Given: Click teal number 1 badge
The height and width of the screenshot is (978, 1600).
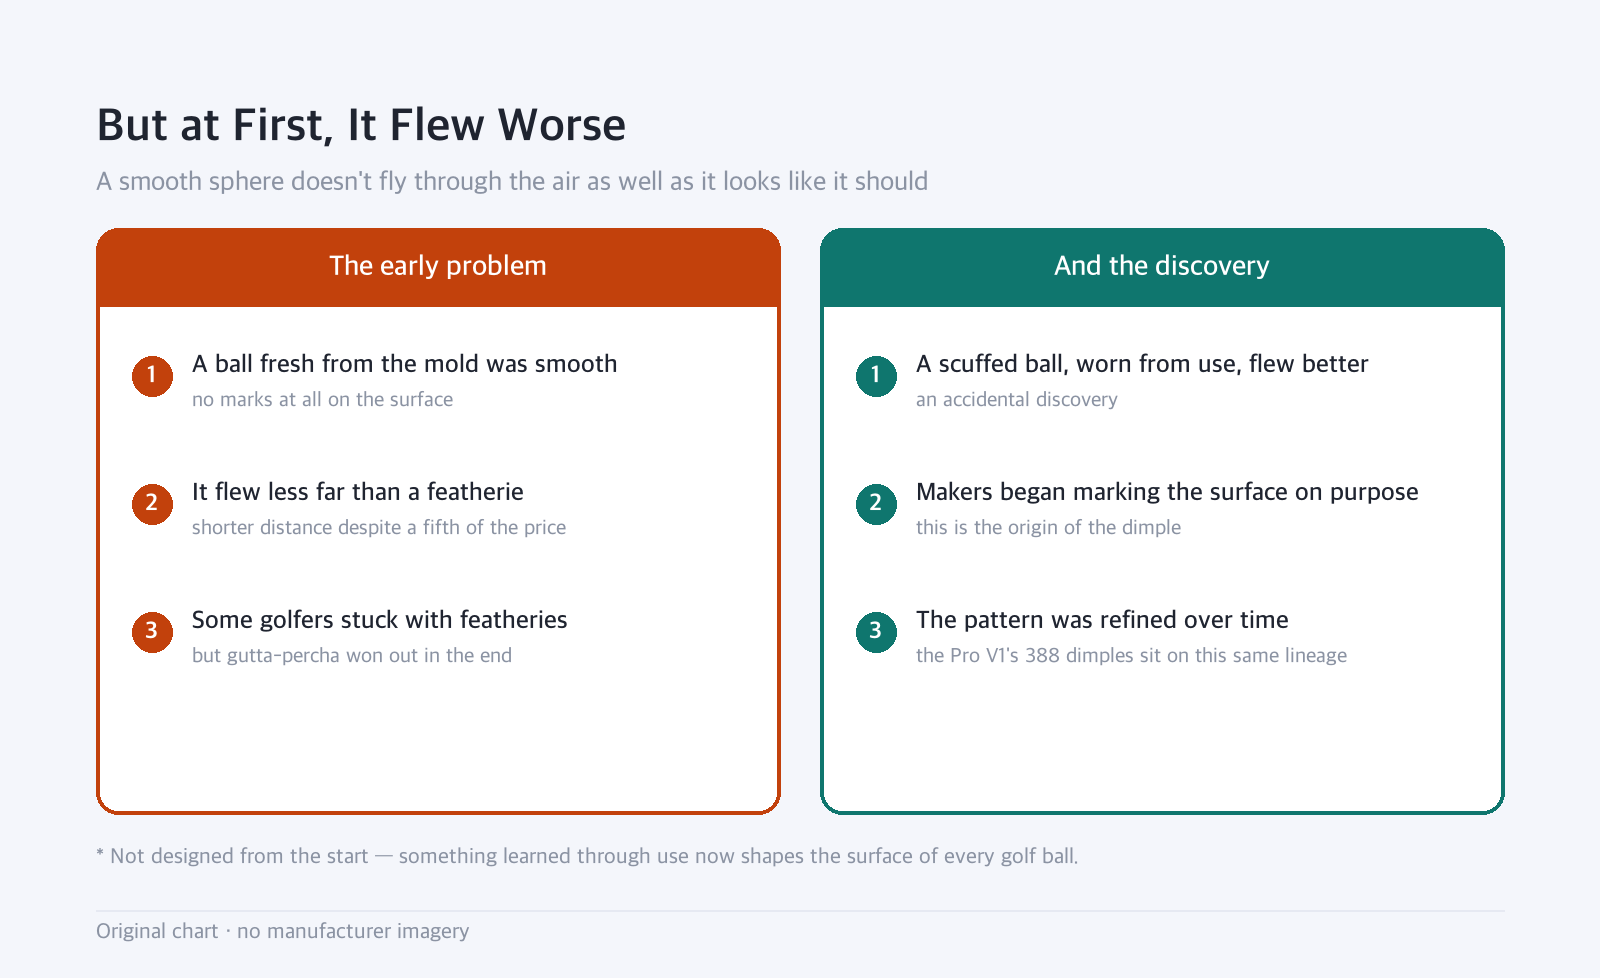Looking at the screenshot, I should tap(876, 376).
